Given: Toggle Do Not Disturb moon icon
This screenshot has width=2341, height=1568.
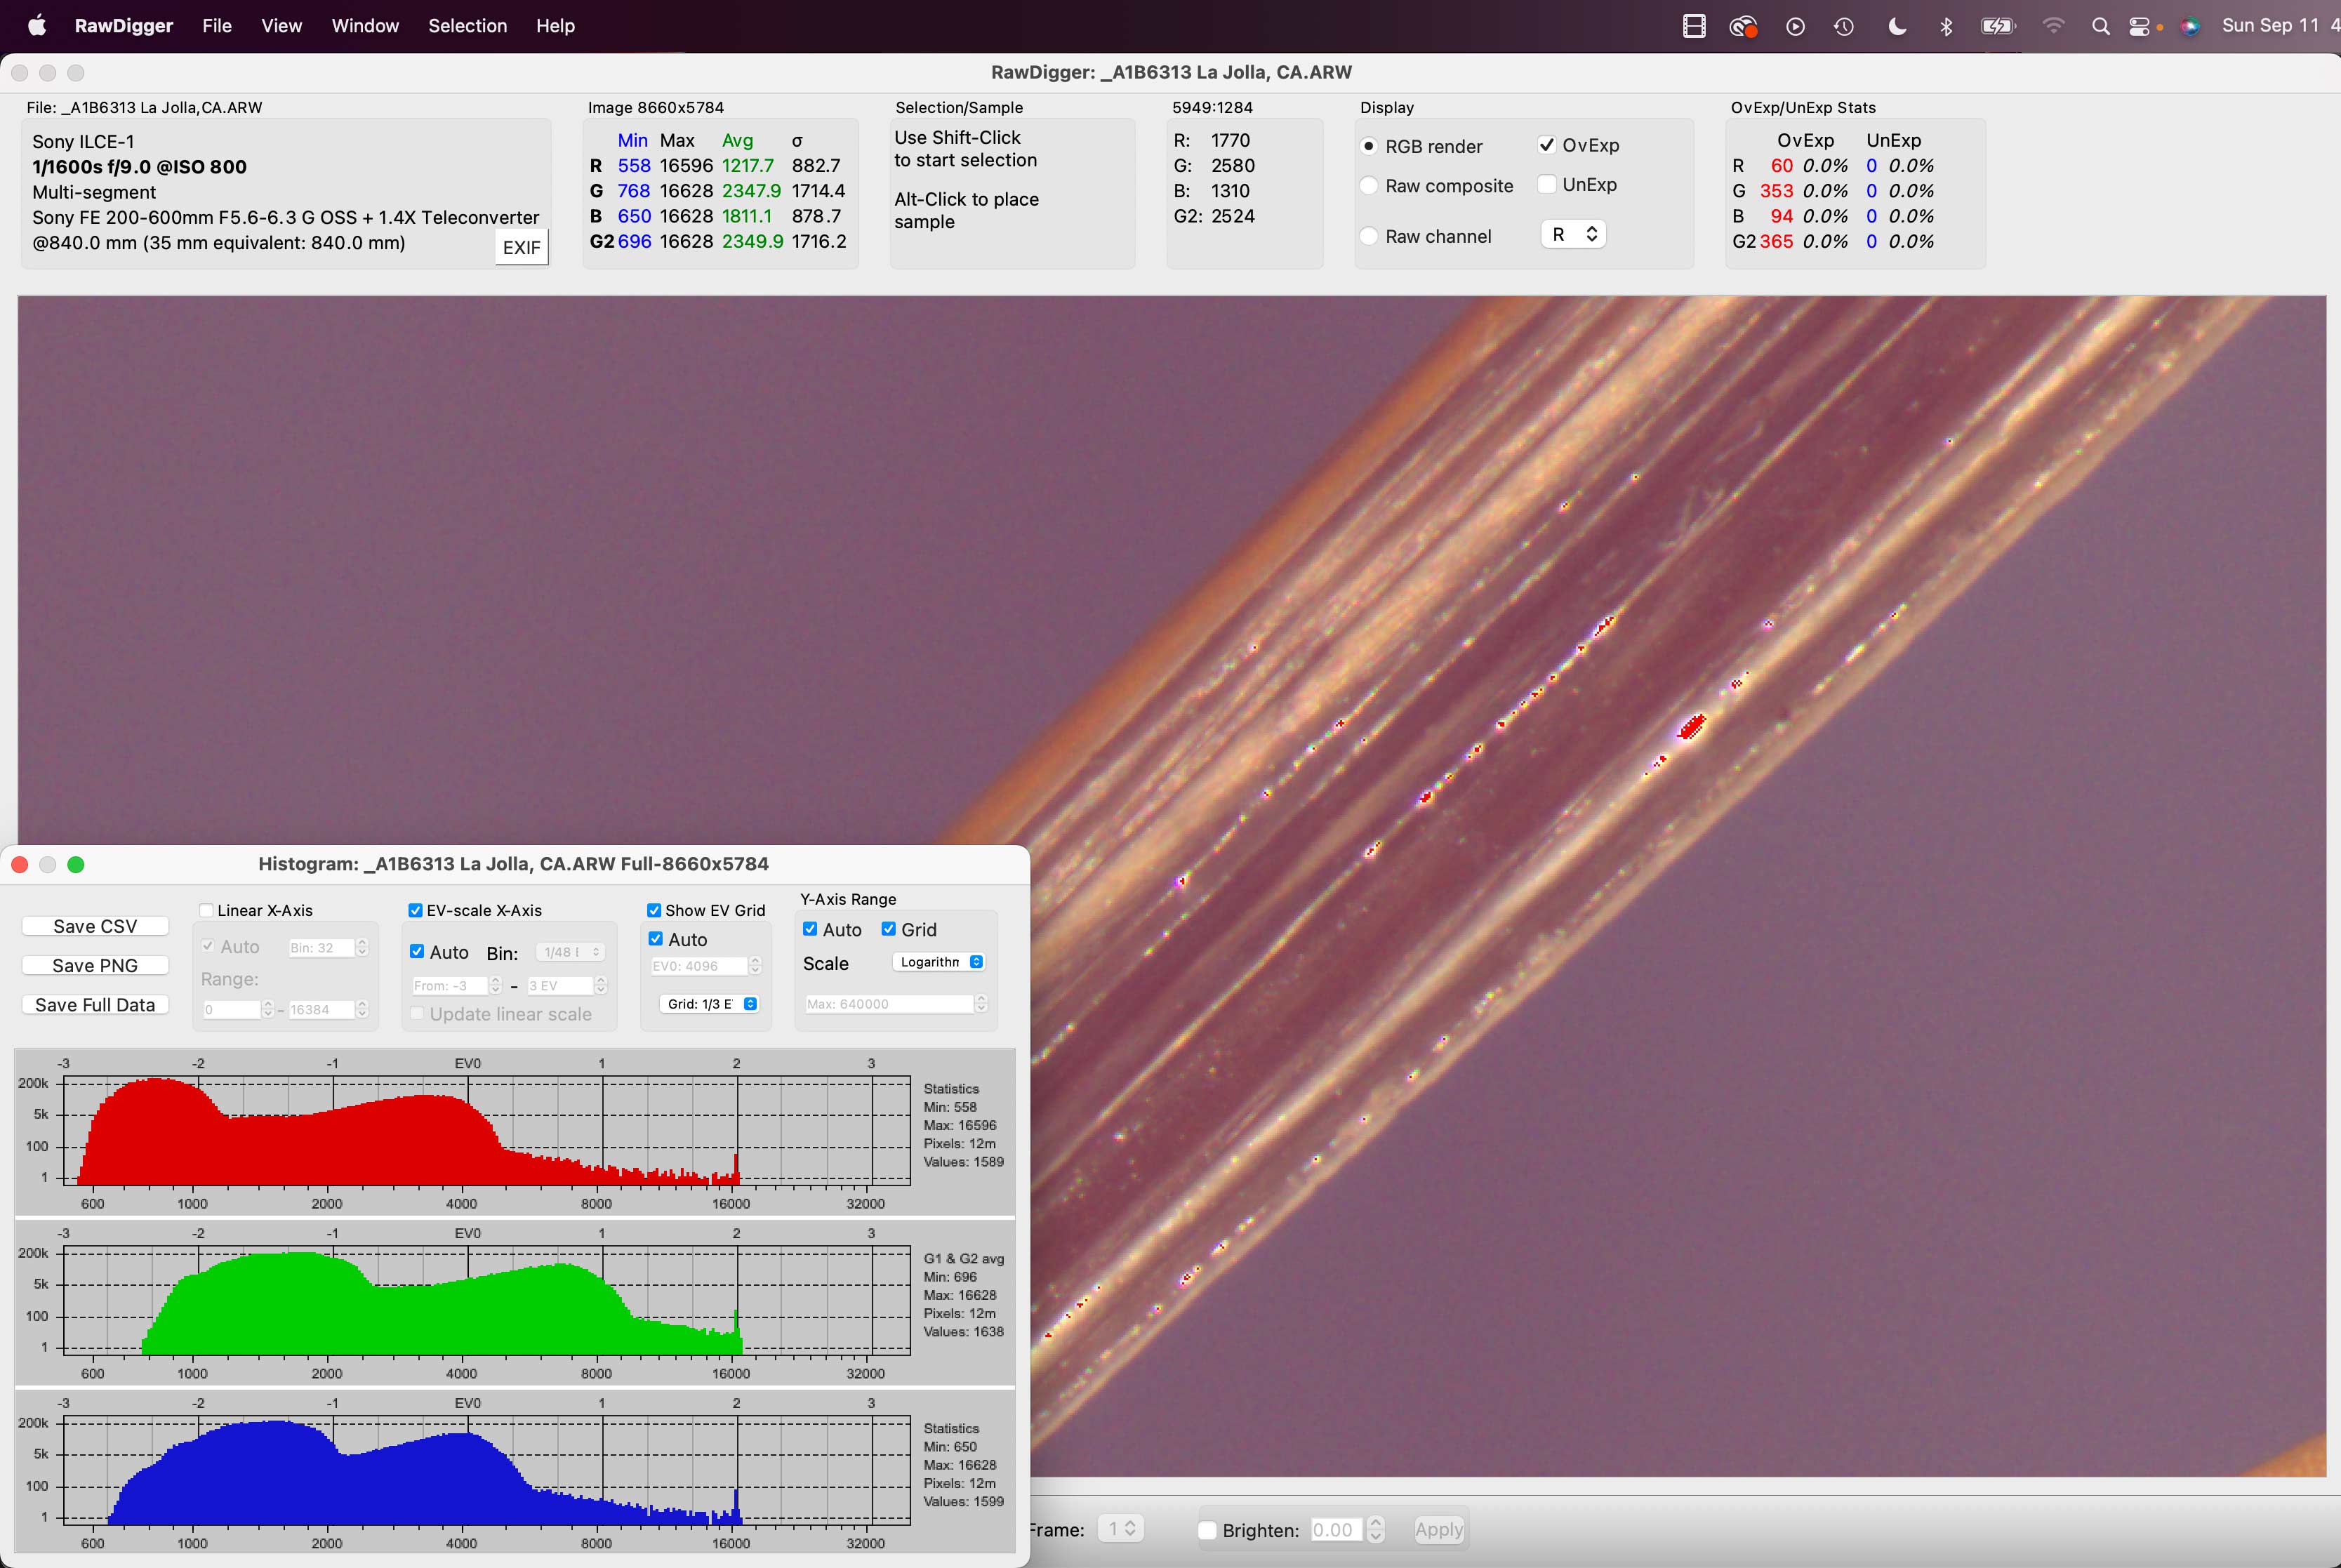Looking at the screenshot, I should coord(1897,27).
